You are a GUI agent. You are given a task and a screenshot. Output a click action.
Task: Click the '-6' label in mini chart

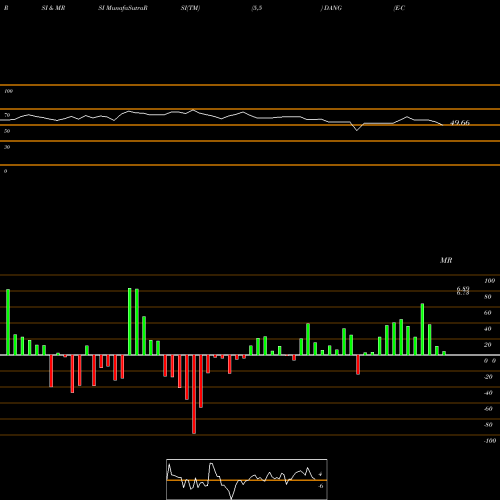[x=321, y=486]
